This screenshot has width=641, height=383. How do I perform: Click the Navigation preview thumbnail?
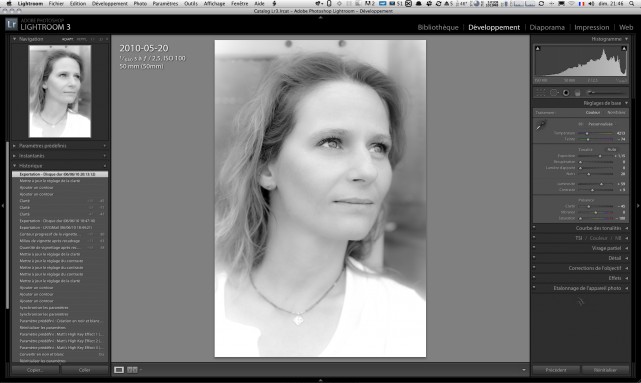click(60, 91)
